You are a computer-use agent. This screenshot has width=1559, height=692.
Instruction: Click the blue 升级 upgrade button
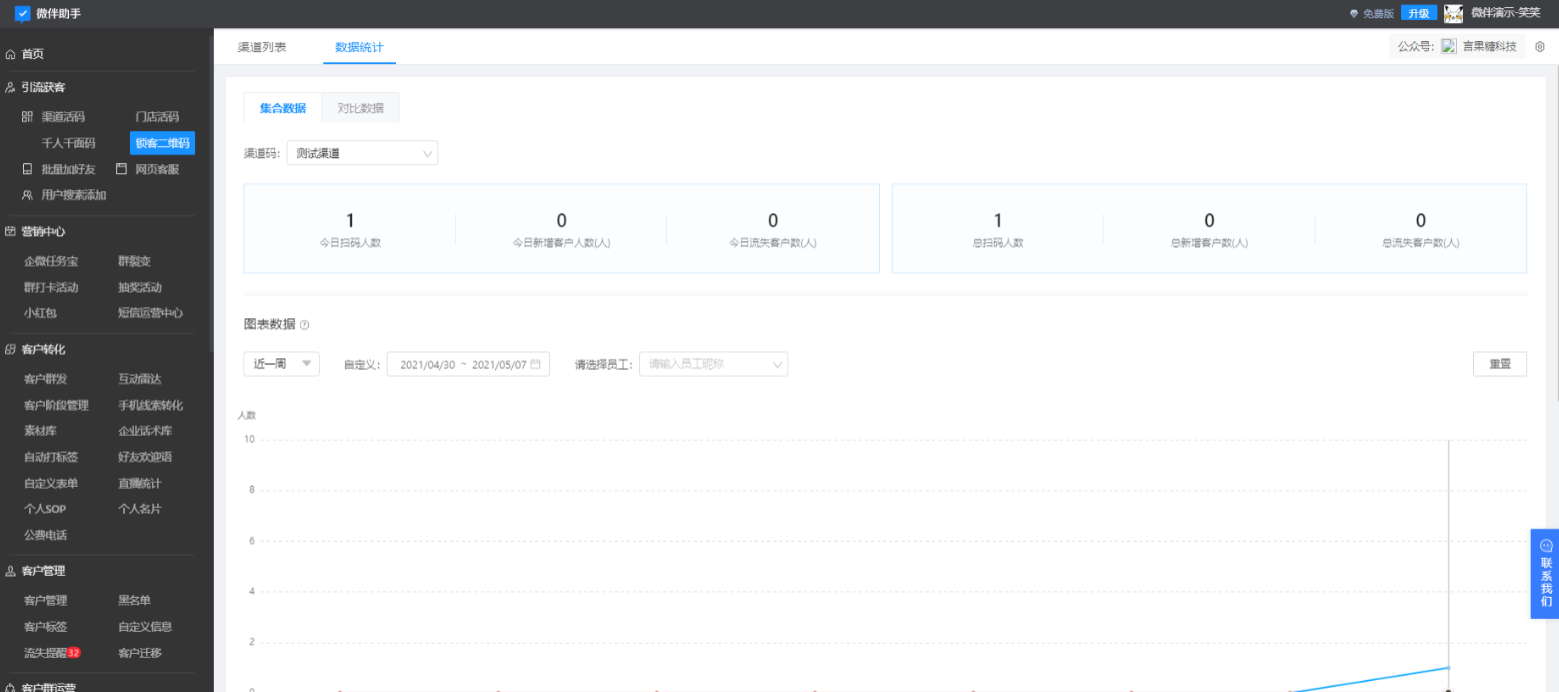pyautogui.click(x=1418, y=13)
